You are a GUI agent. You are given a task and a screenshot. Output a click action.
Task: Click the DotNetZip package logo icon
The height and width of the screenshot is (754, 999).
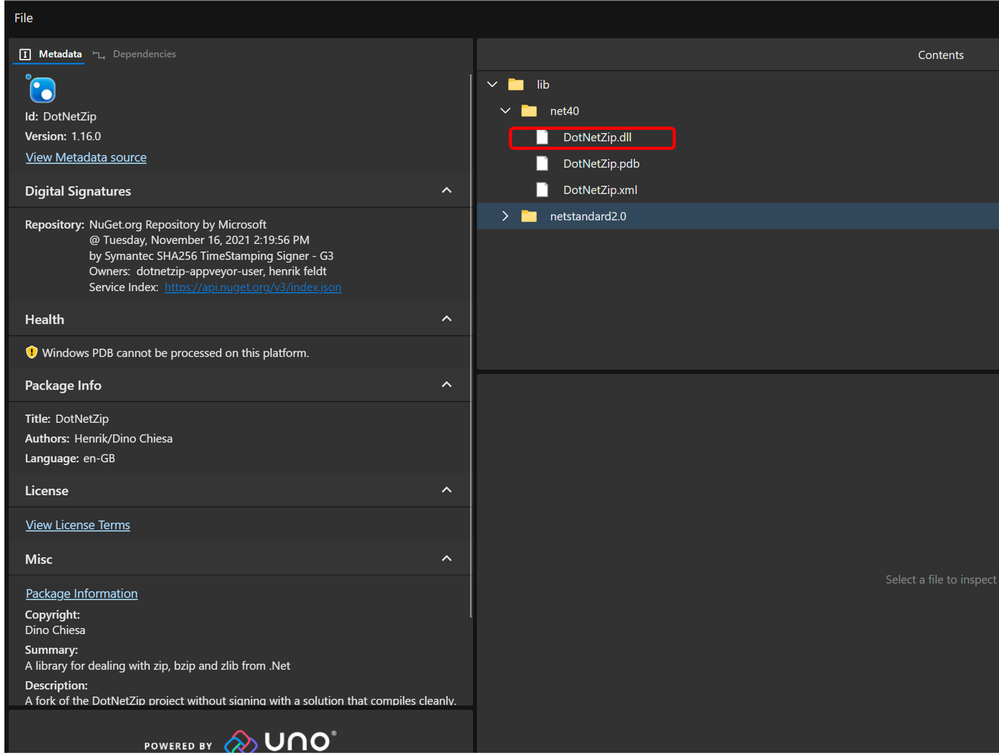pyautogui.click(x=42, y=90)
